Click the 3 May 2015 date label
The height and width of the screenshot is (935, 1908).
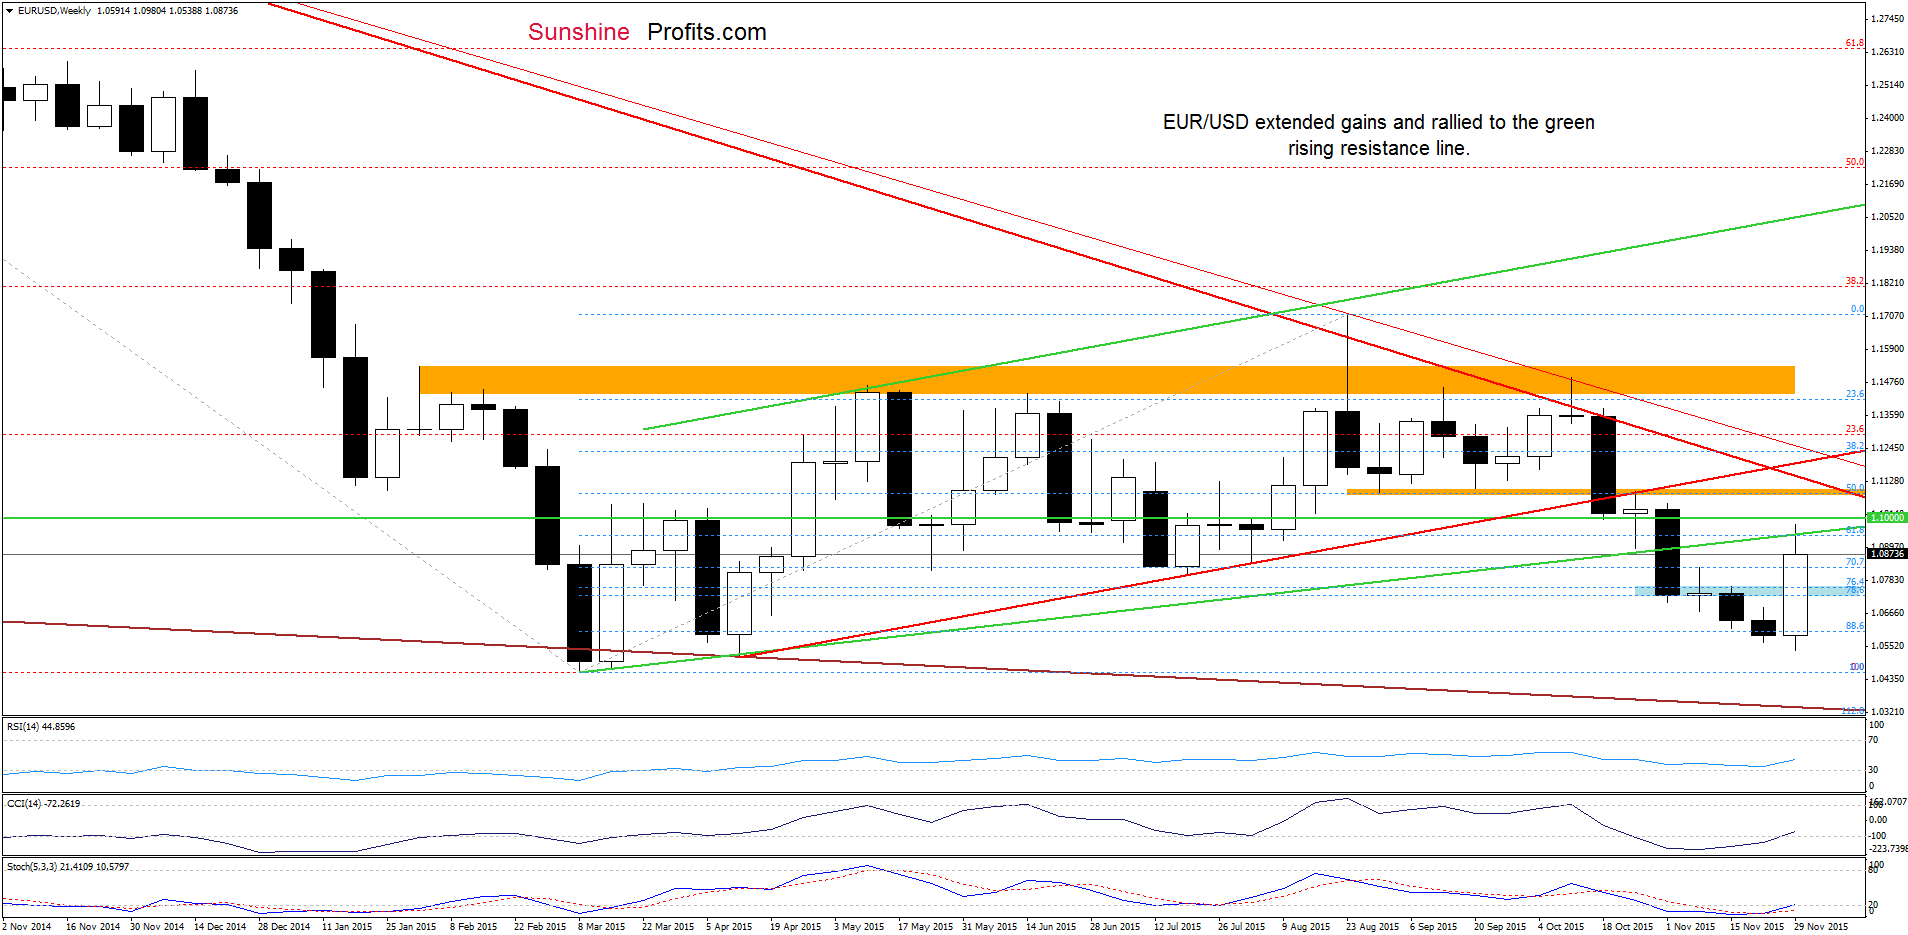pyautogui.click(x=859, y=927)
